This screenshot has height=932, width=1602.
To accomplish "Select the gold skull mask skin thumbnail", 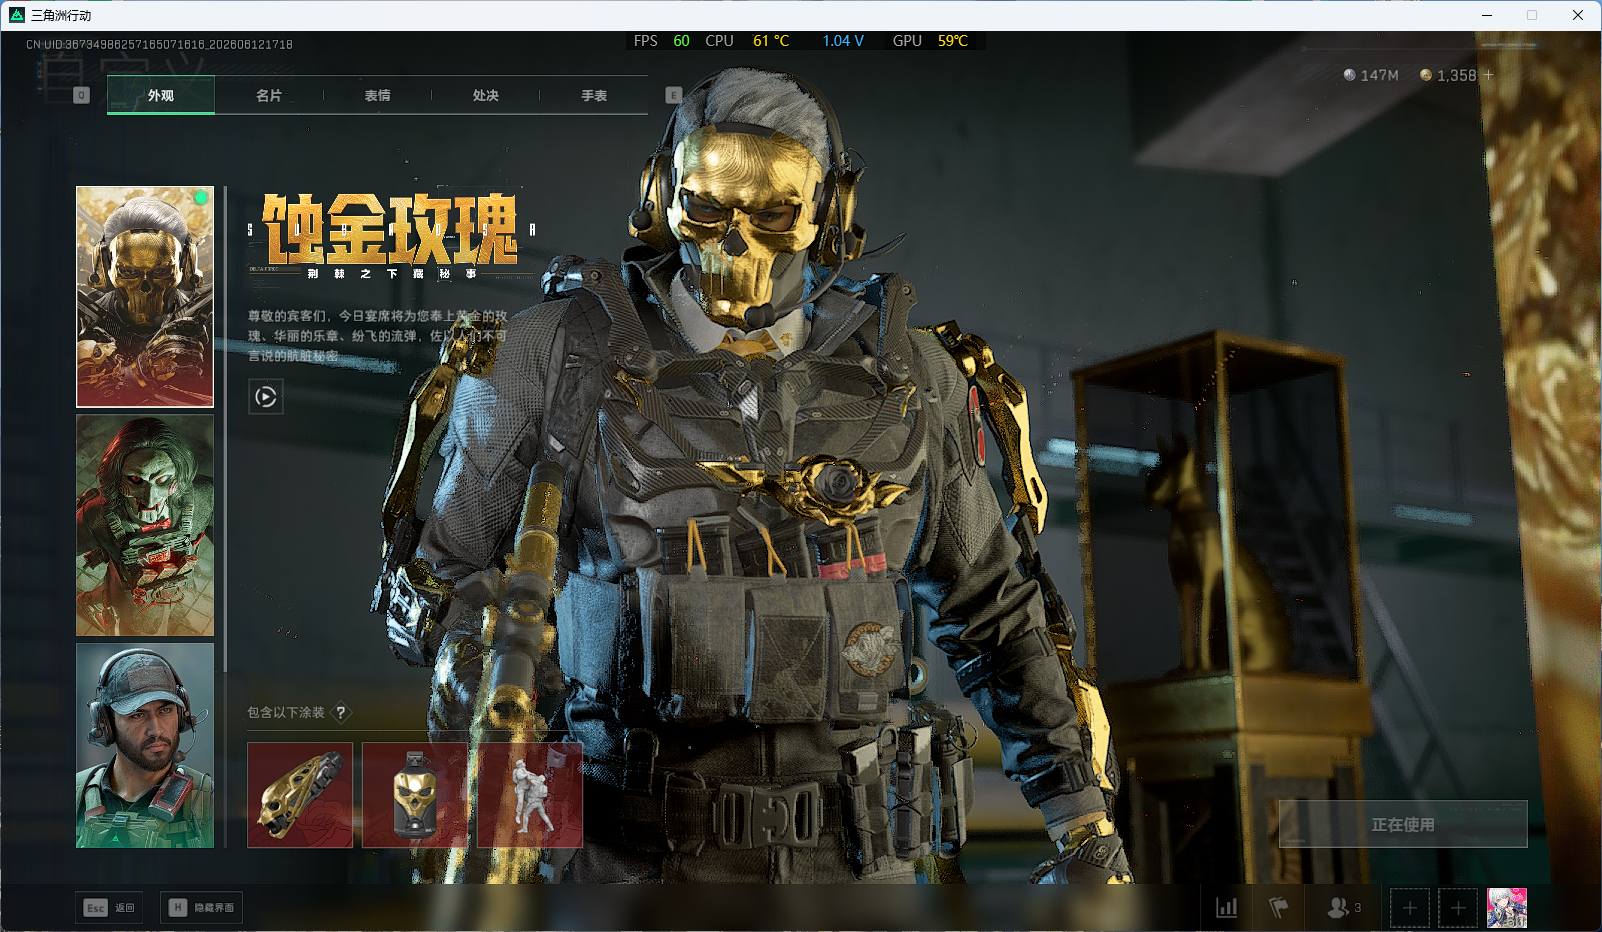I will pos(145,297).
